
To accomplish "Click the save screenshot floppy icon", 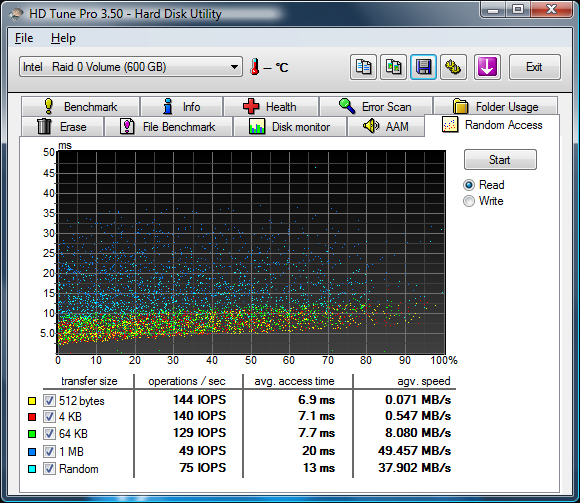I will [424, 67].
